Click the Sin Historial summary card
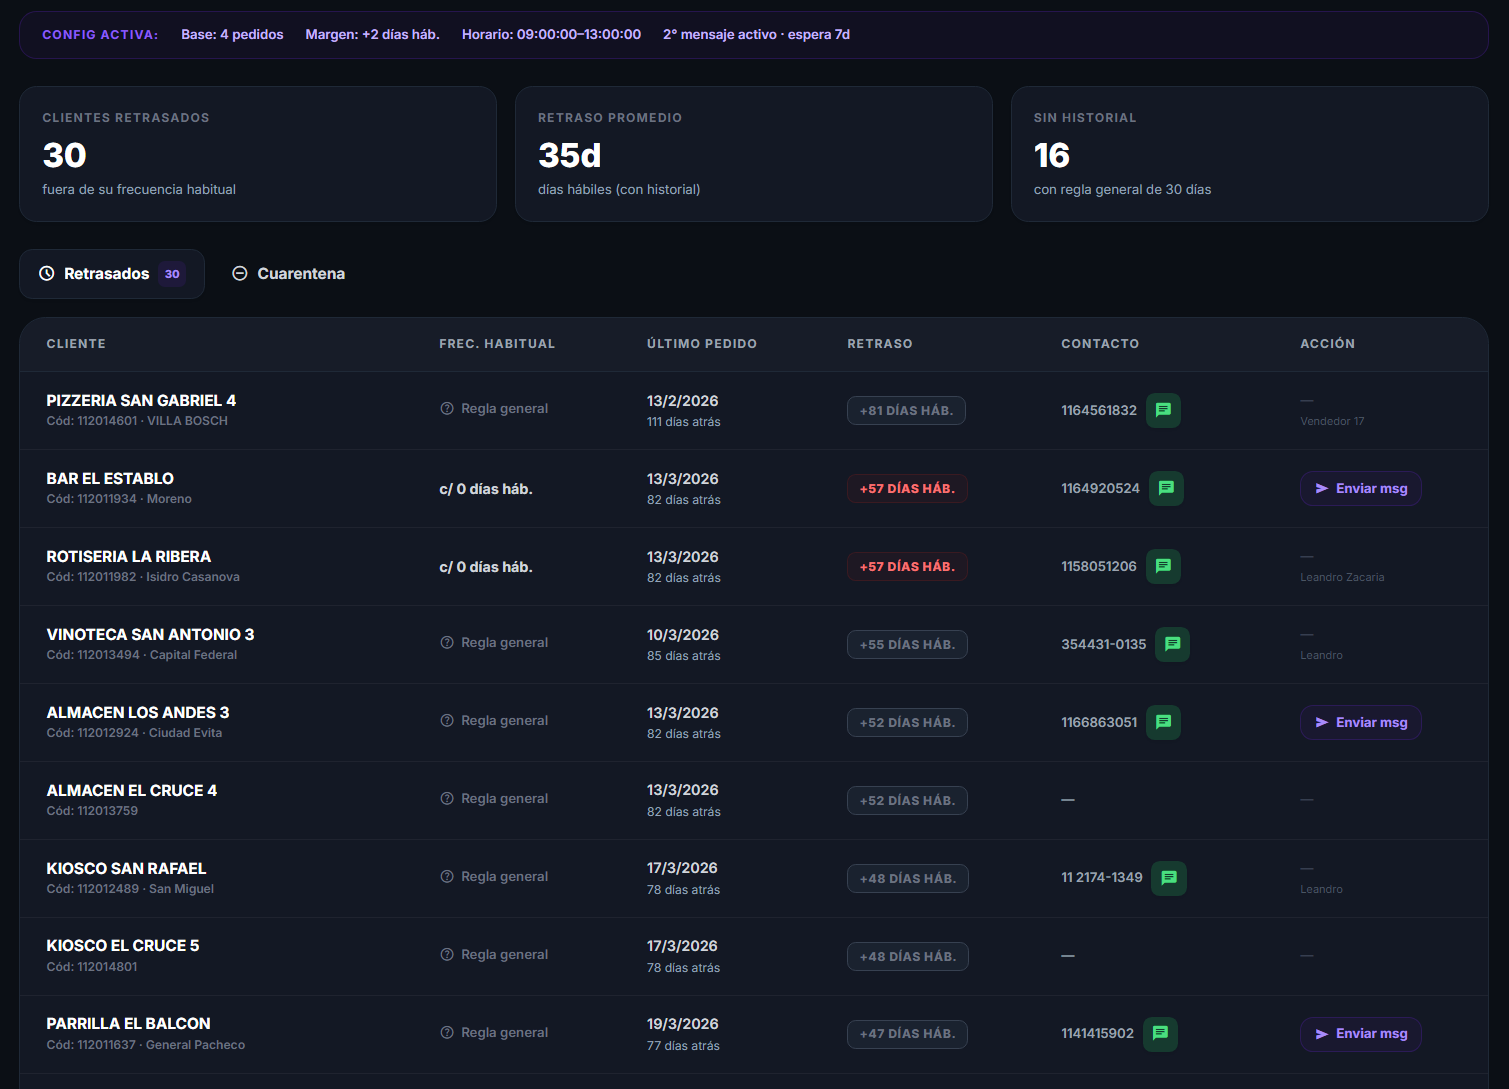1509x1089 pixels. coord(1250,154)
